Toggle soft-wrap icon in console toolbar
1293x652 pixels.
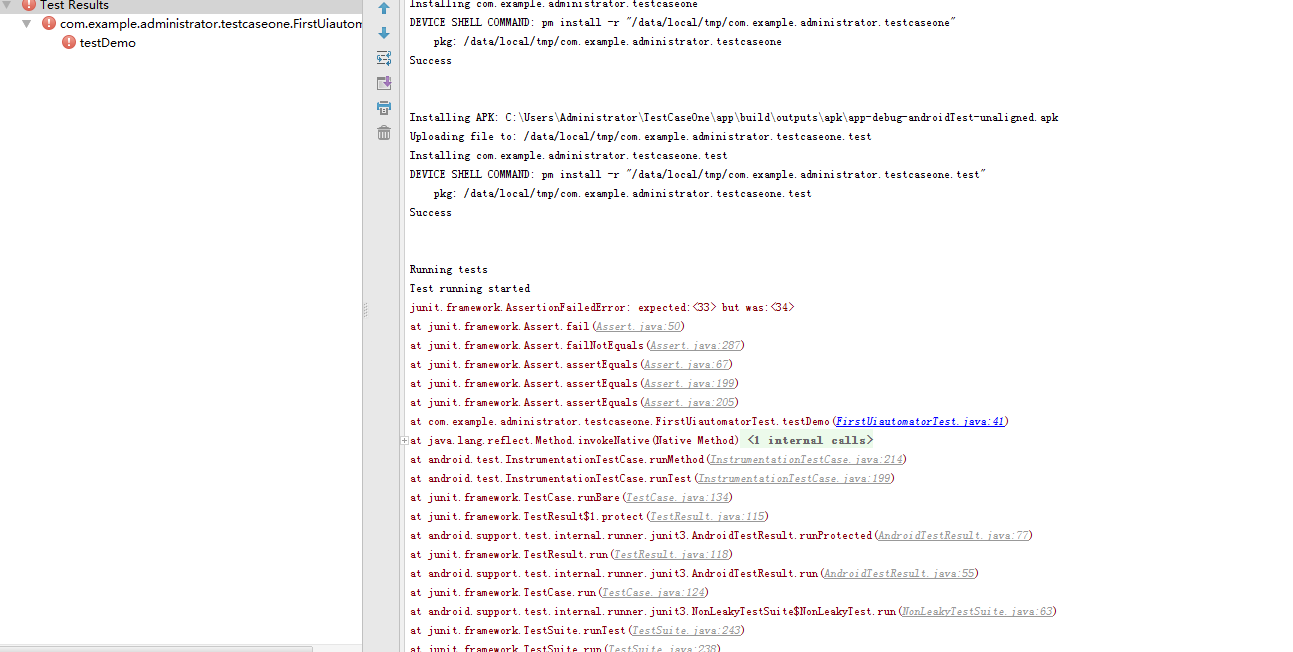(384, 58)
